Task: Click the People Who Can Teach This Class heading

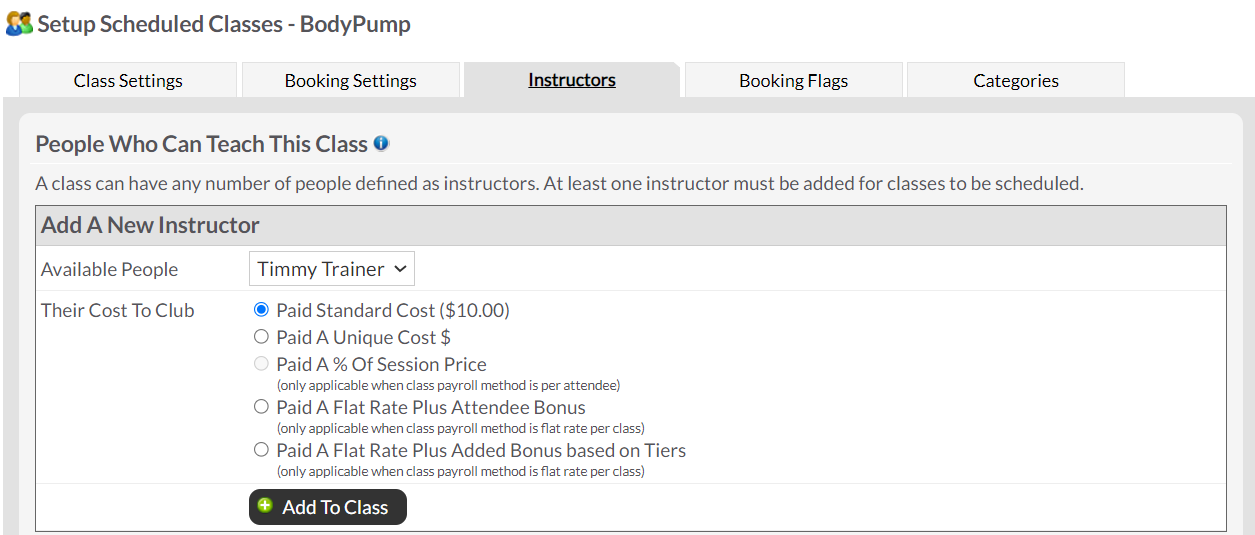Action: (202, 144)
